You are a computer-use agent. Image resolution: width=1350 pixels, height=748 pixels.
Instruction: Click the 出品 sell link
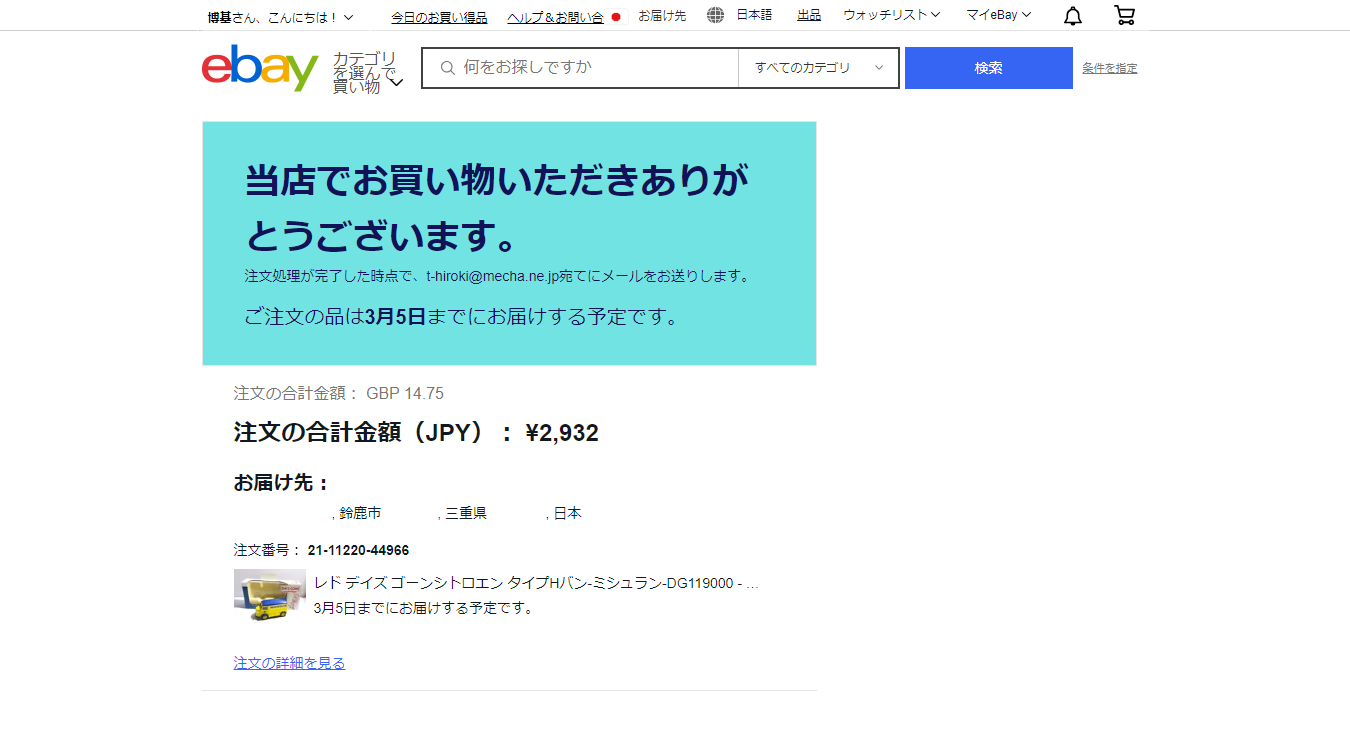(809, 15)
